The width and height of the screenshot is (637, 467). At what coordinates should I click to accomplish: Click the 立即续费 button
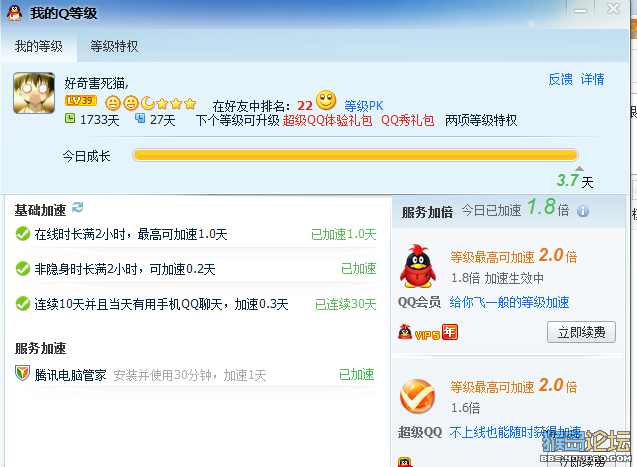click(x=581, y=332)
